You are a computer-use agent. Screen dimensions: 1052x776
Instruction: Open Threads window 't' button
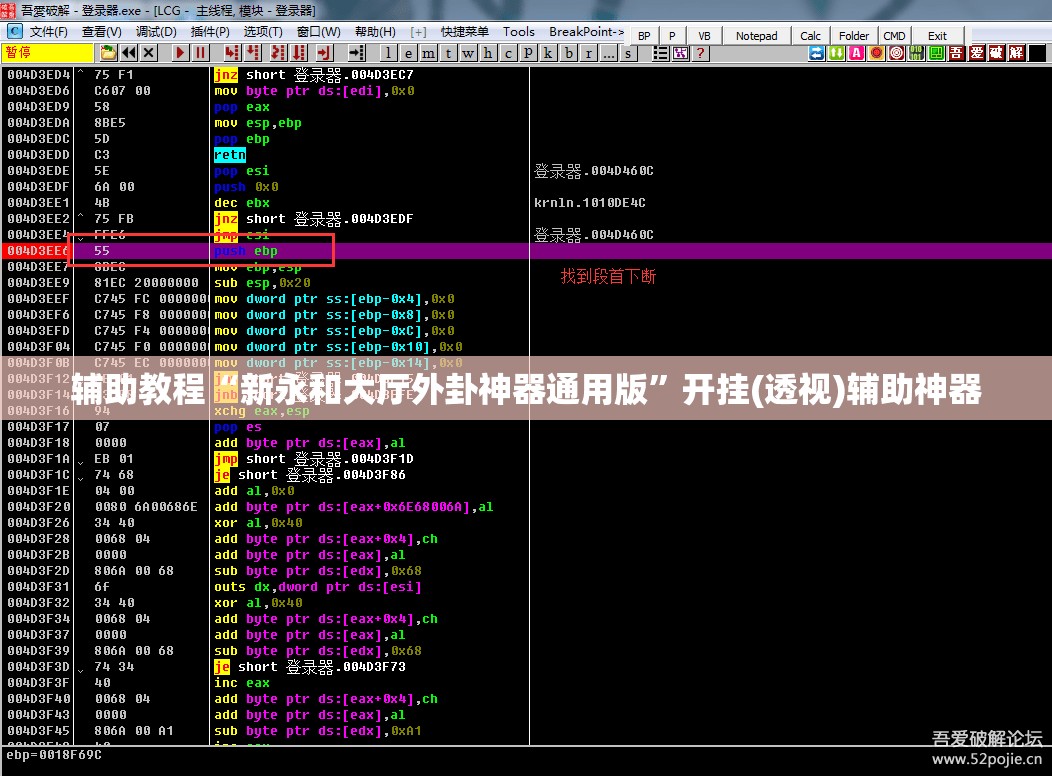(x=448, y=53)
